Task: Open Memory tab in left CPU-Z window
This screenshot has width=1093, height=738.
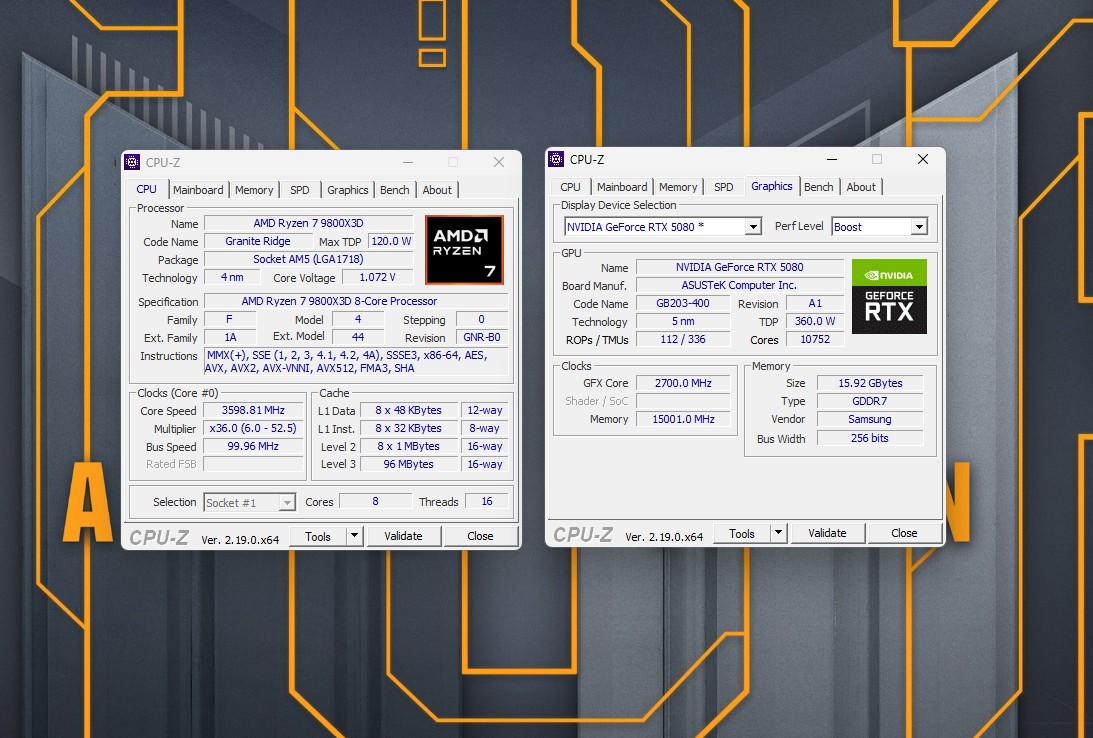Action: 254,190
